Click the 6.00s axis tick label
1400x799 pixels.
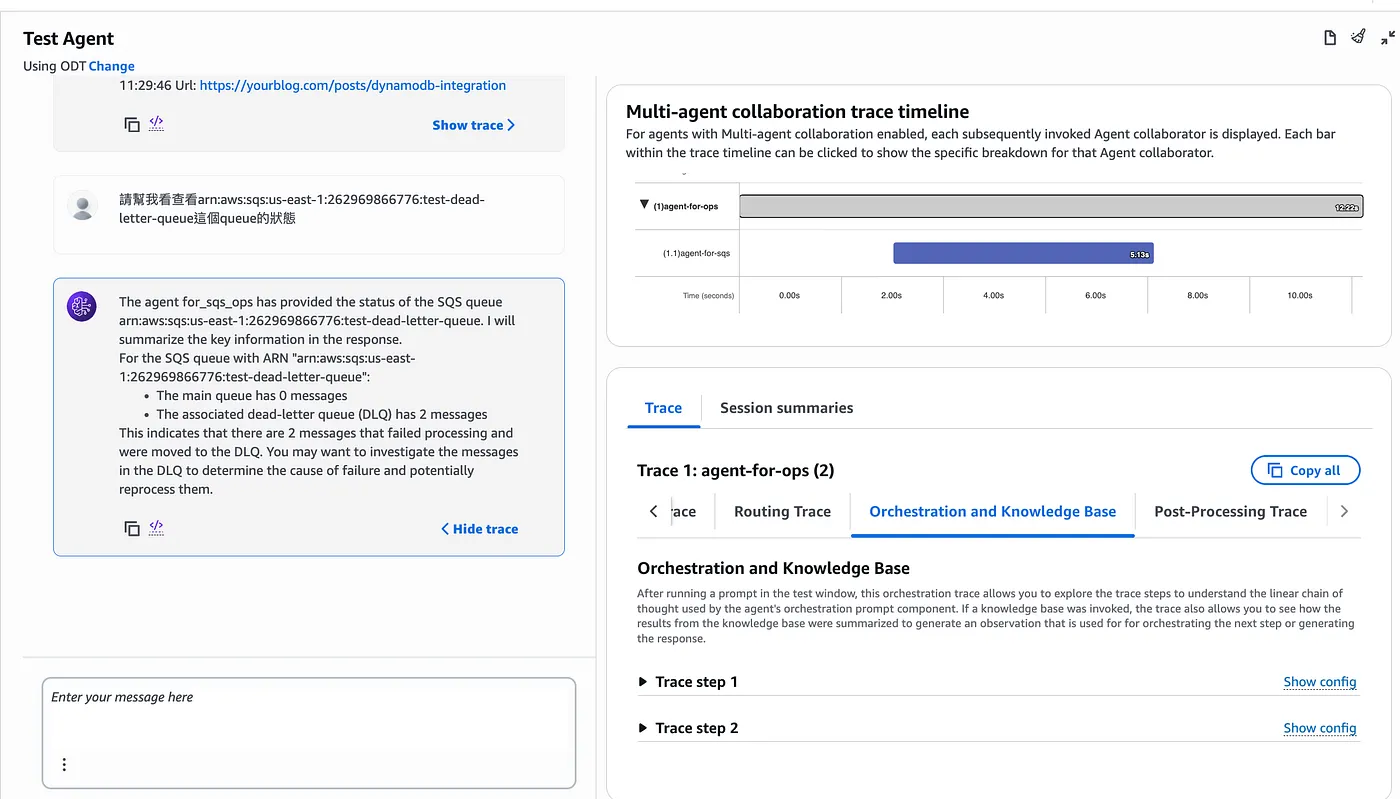(1095, 296)
